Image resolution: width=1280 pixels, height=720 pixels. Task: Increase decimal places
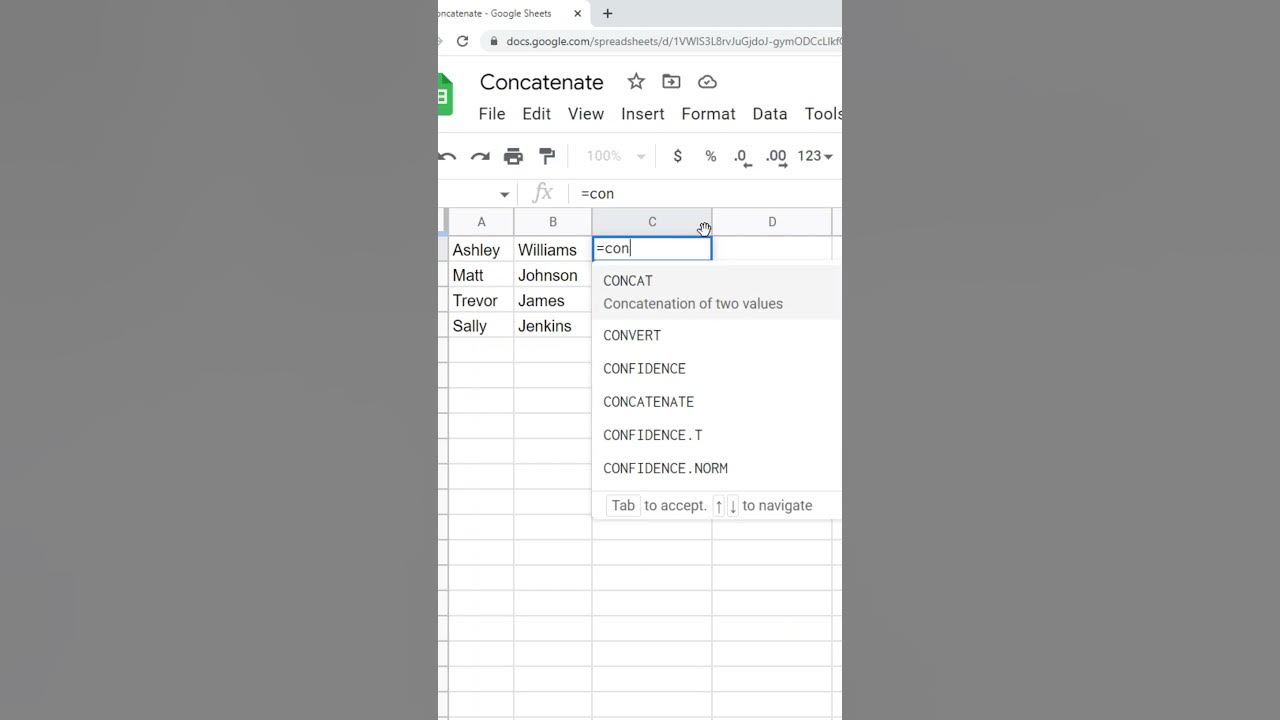pyautogui.click(x=775, y=156)
